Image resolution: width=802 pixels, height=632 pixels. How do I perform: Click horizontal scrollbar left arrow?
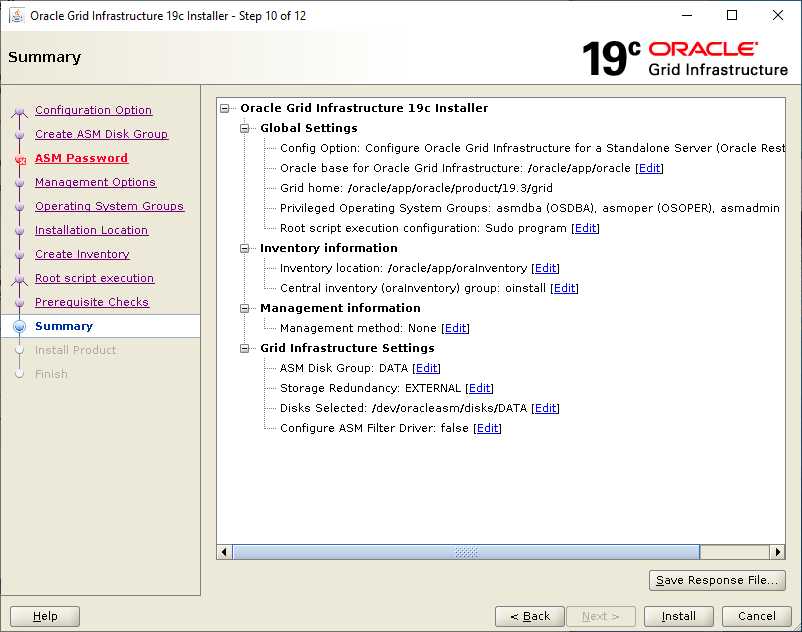224,552
